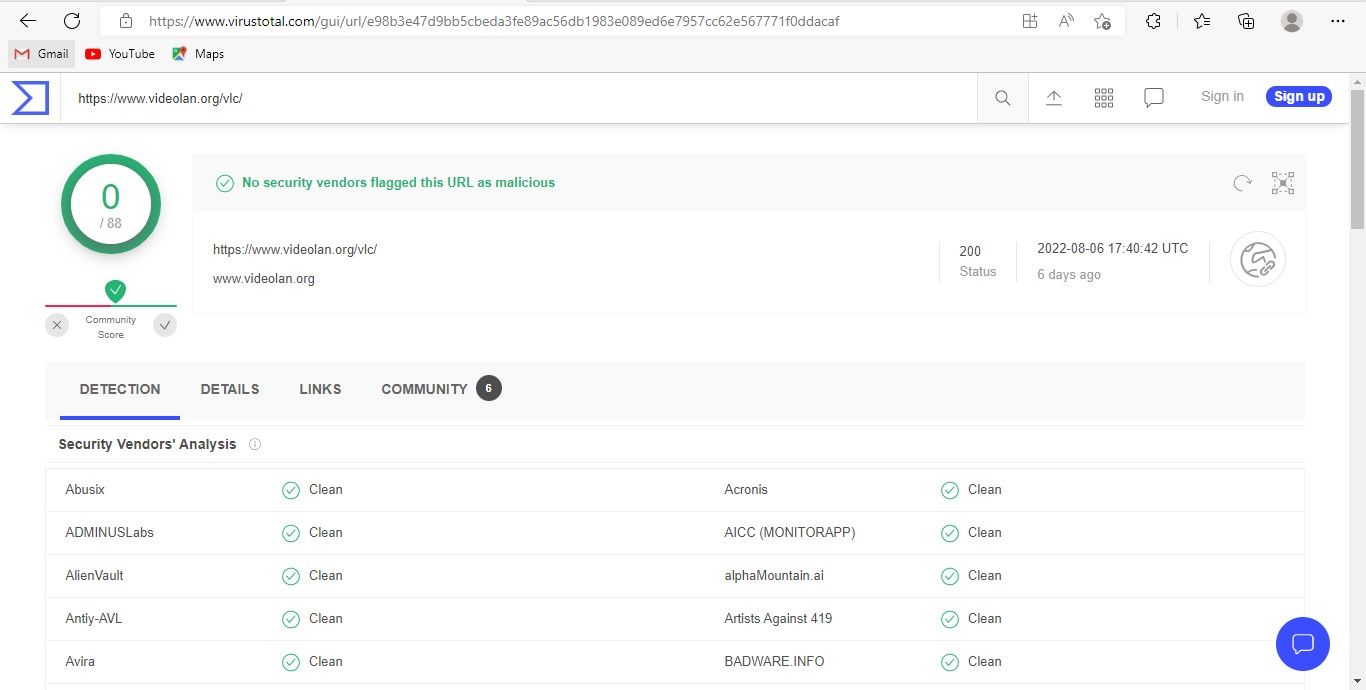Click the Sign in link
Screen dimensions: 1366x690
(x=1222, y=96)
